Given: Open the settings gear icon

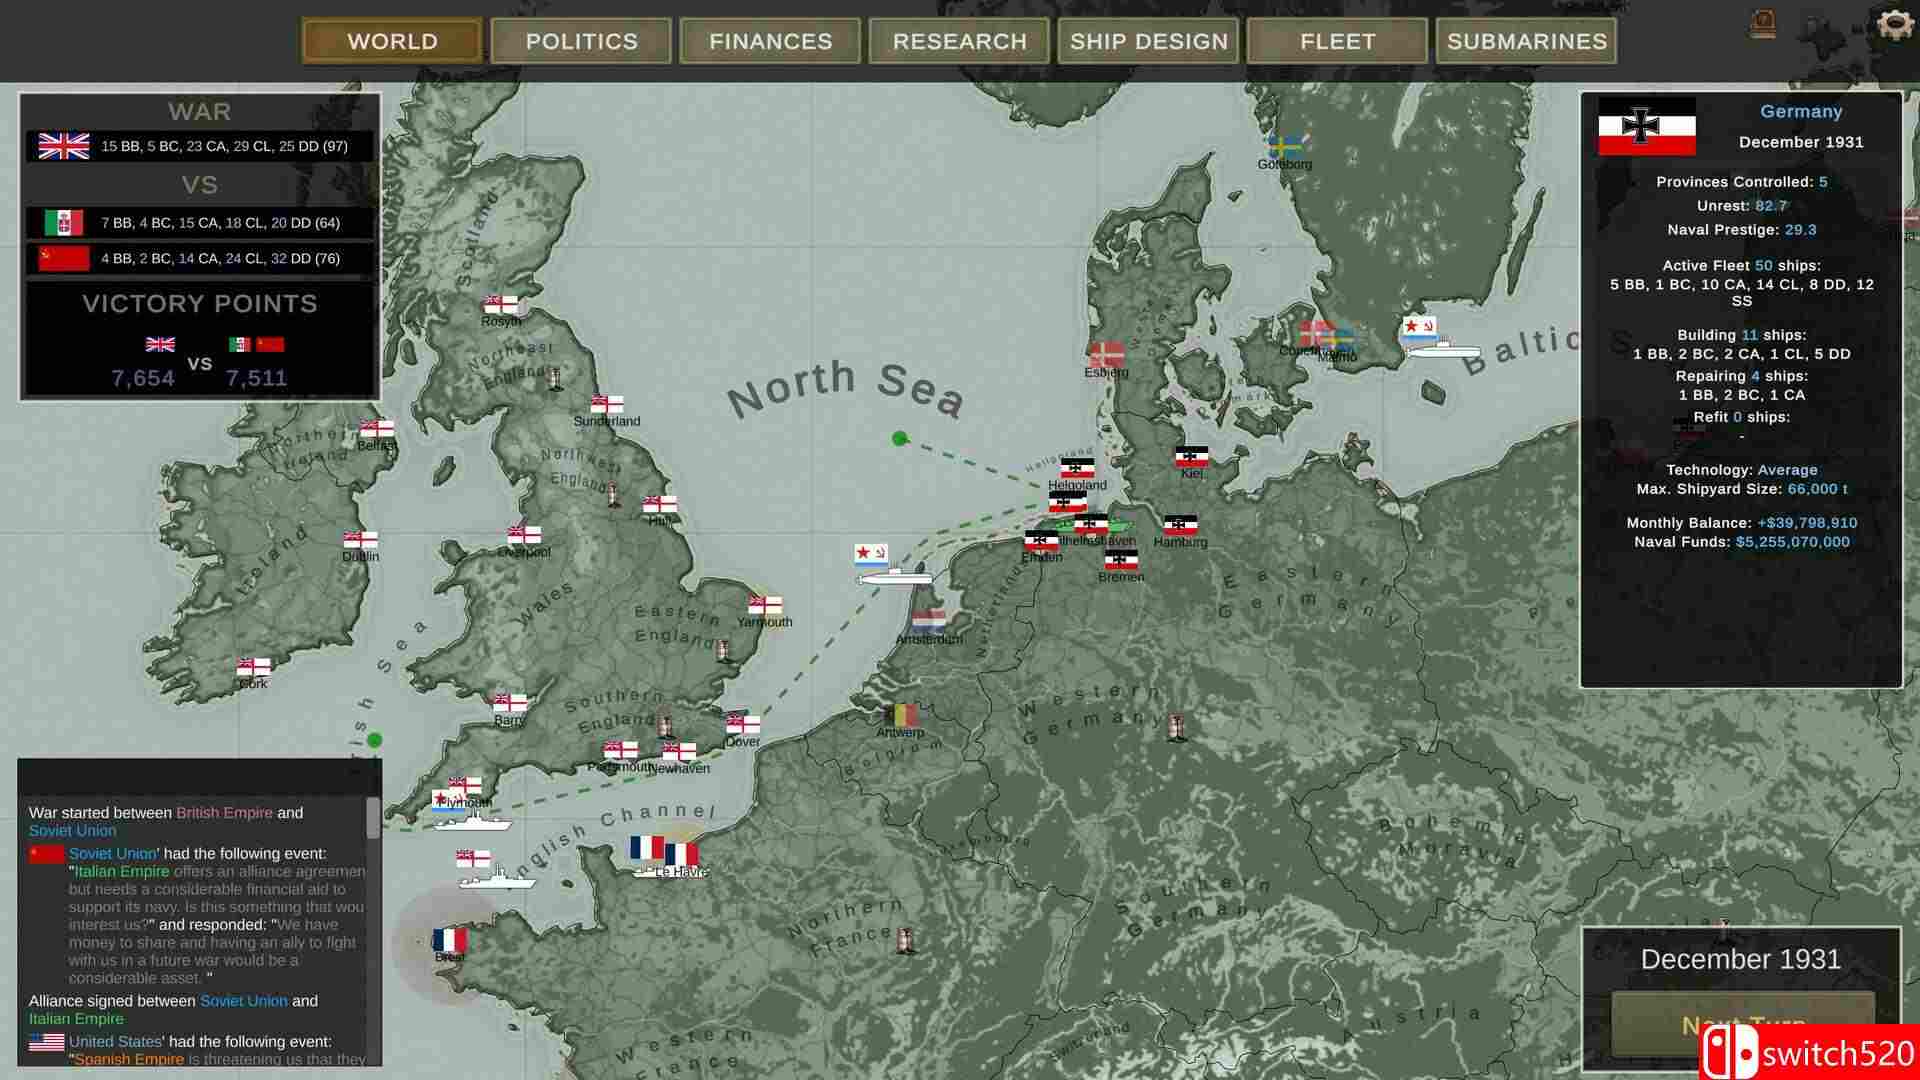Looking at the screenshot, I should pos(1893,24).
